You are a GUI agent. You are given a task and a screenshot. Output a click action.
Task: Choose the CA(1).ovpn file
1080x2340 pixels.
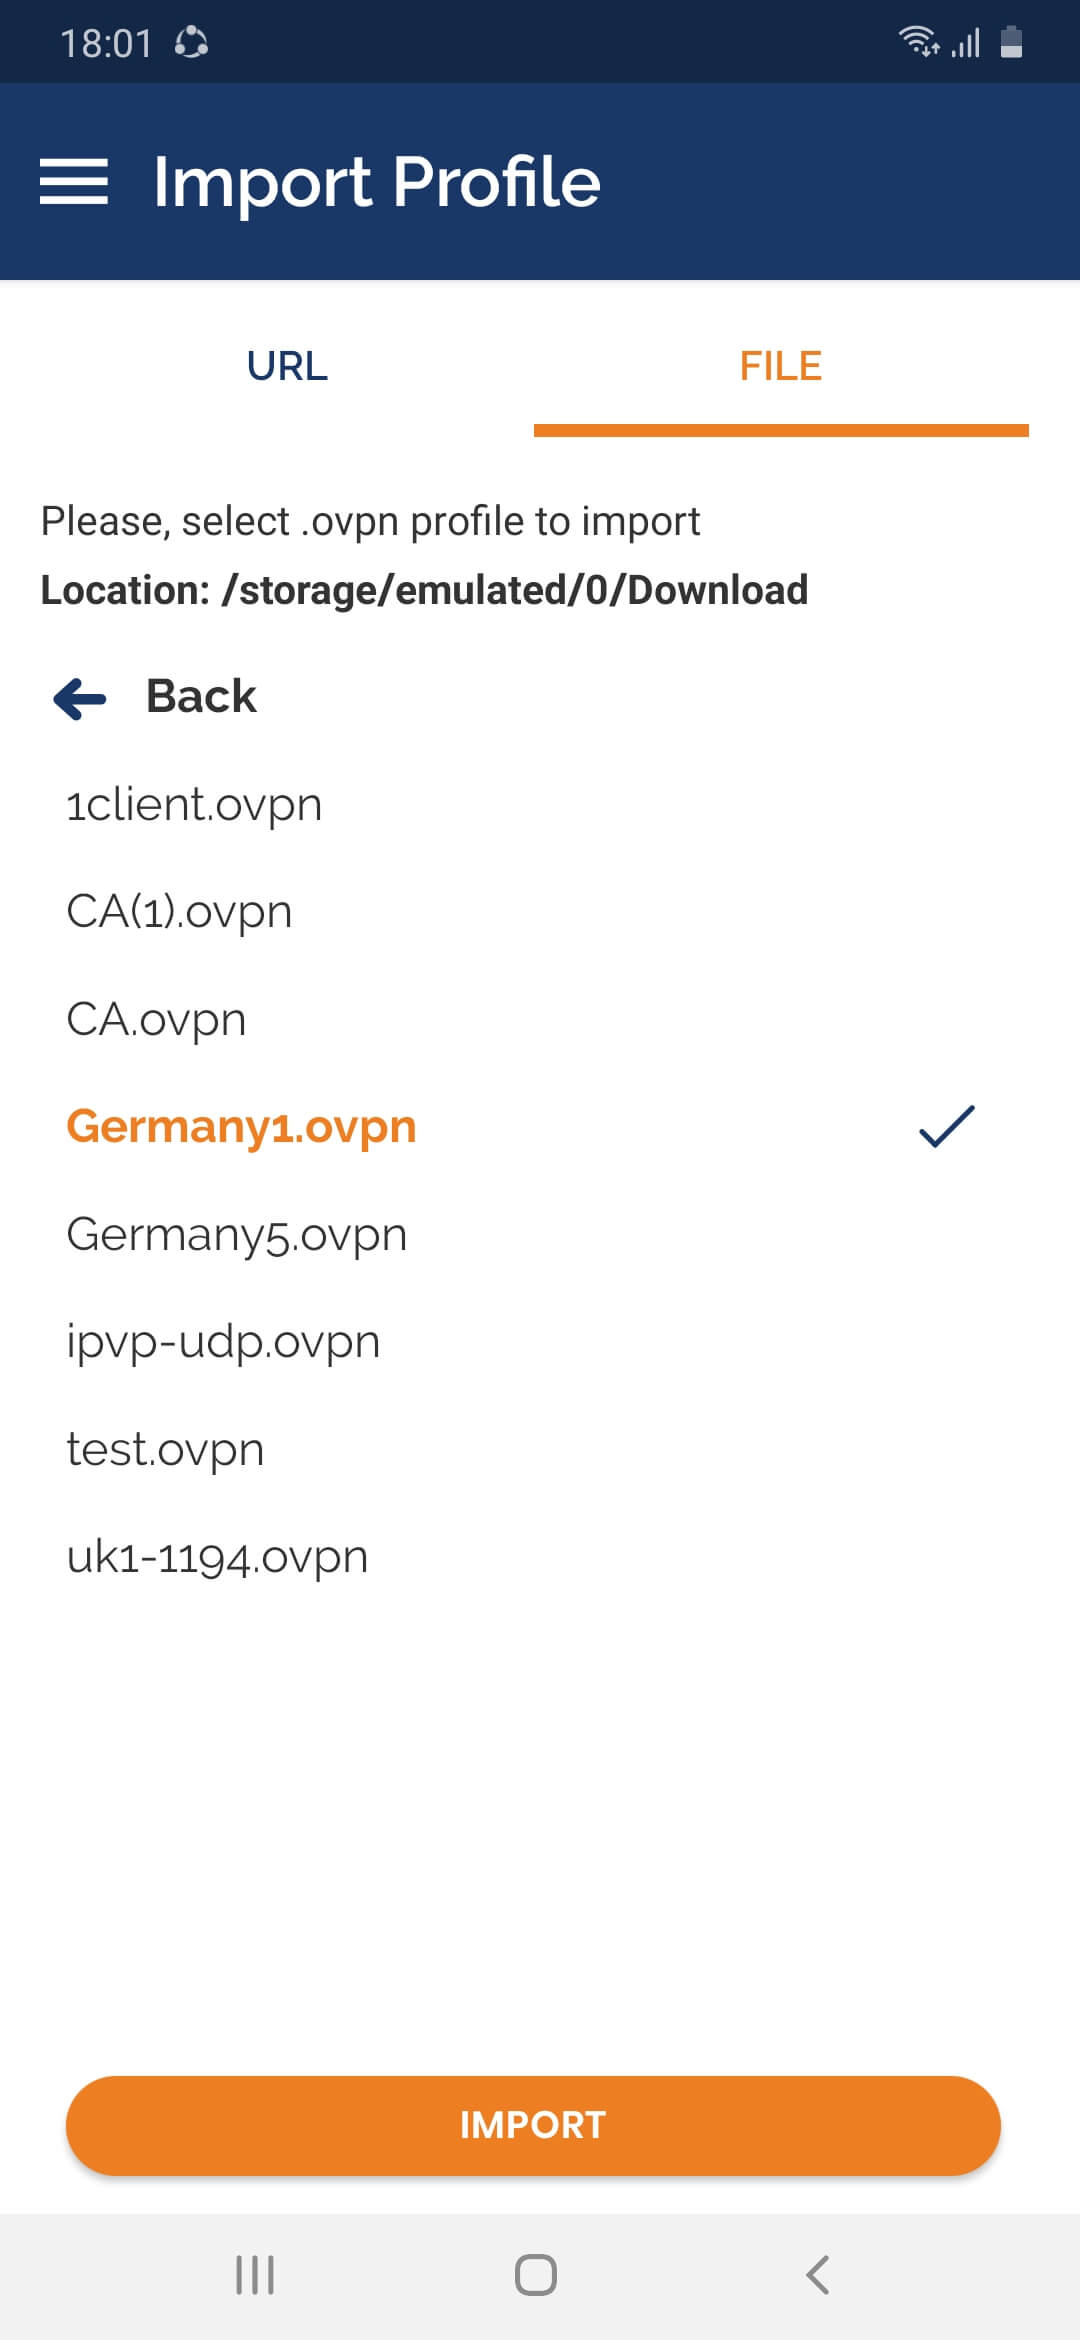pos(179,912)
